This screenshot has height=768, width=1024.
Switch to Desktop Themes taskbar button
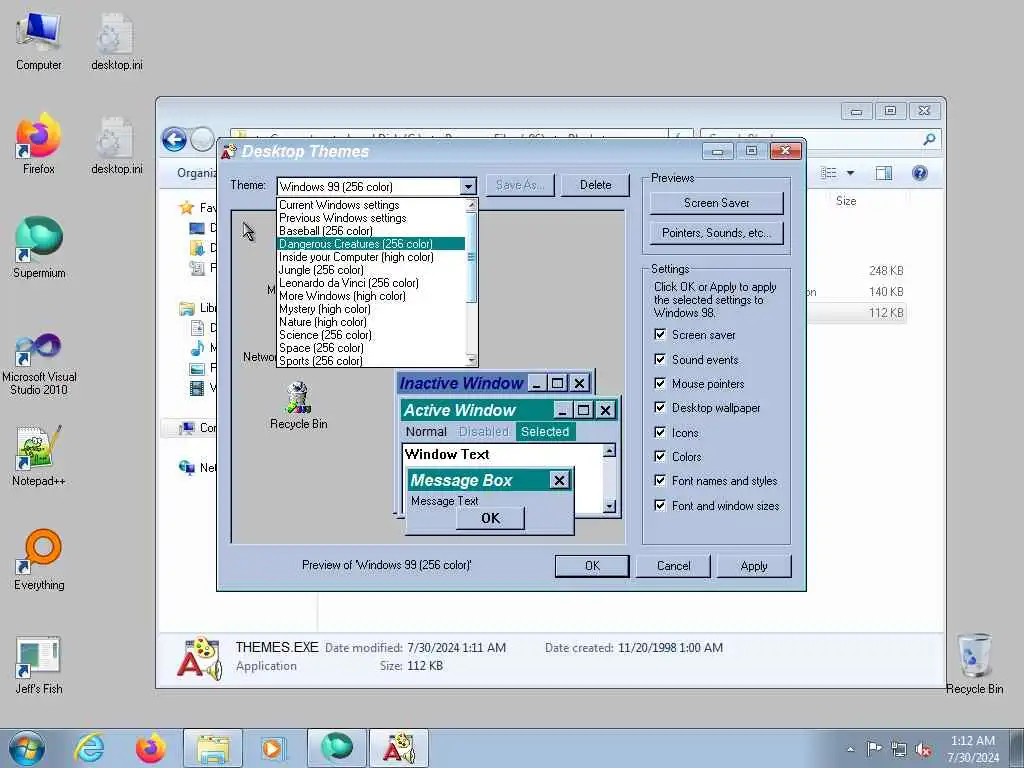point(399,748)
